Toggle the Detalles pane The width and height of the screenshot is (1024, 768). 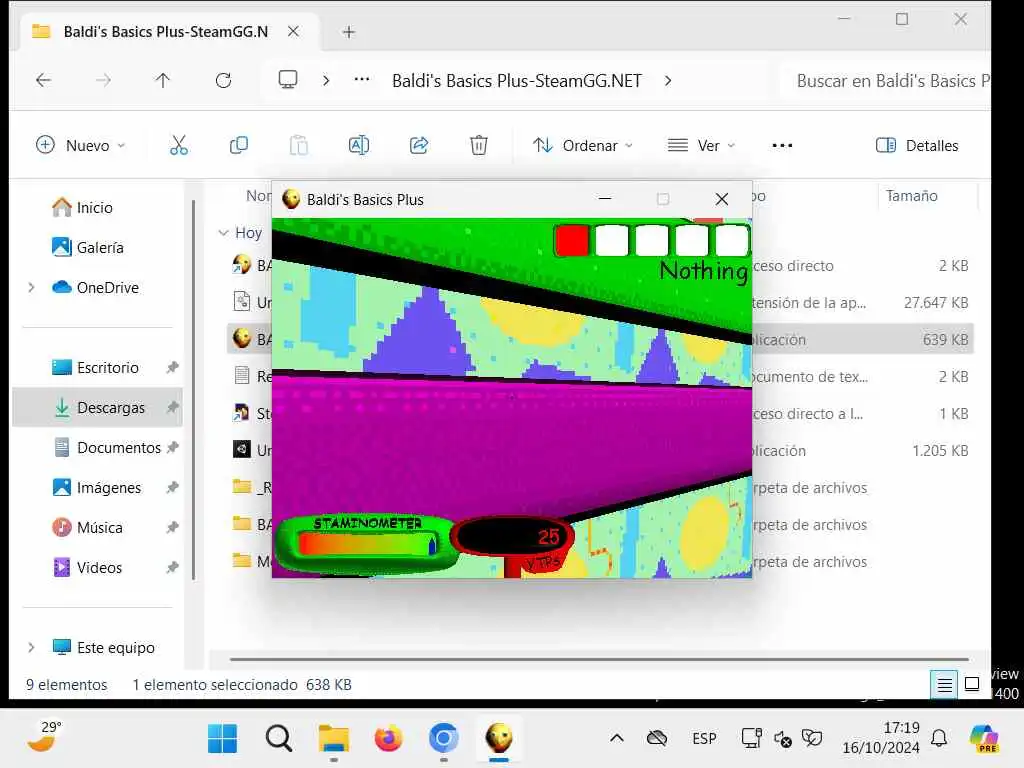pyautogui.click(x=916, y=146)
